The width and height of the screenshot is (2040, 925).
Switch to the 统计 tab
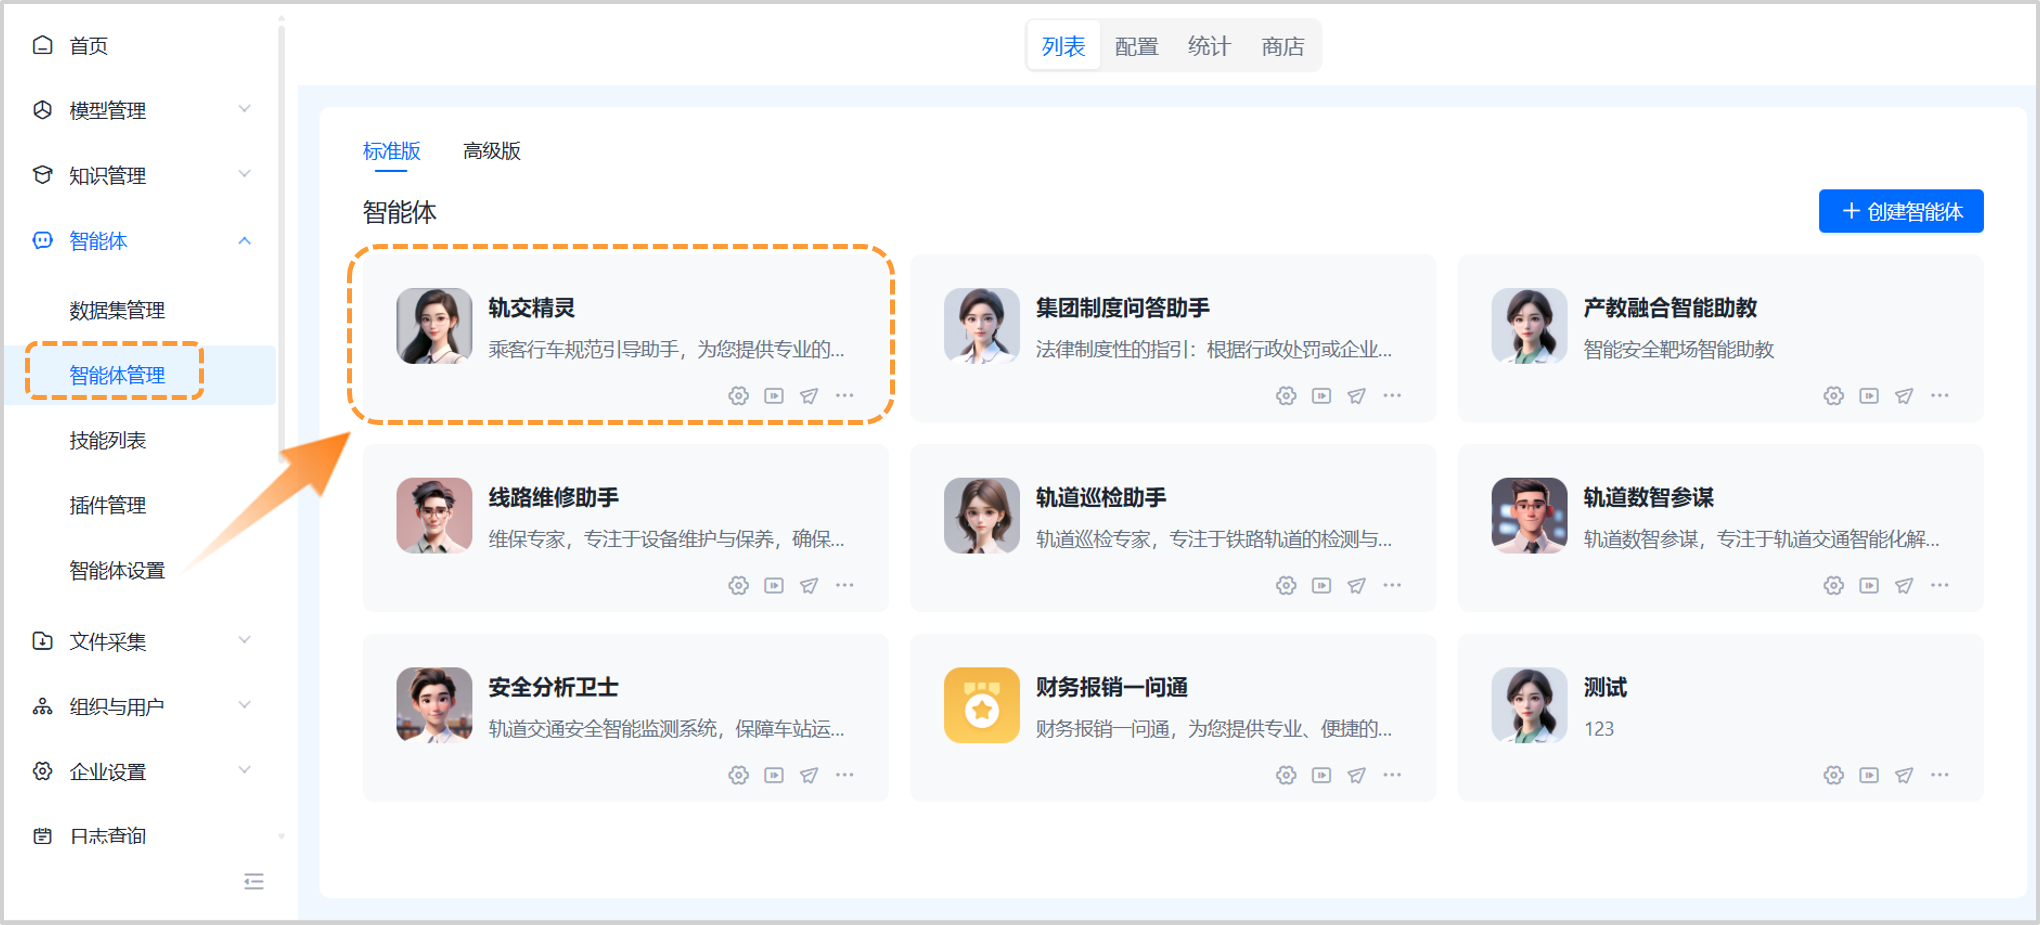1209,45
